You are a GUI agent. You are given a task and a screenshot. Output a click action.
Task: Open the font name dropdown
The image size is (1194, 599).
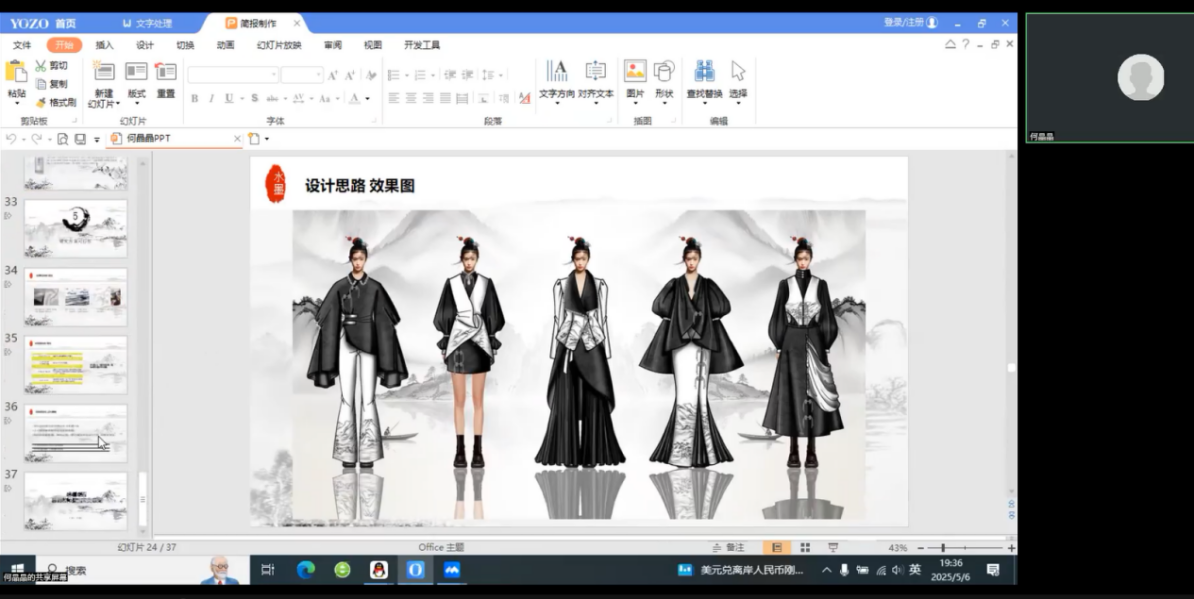coord(274,75)
